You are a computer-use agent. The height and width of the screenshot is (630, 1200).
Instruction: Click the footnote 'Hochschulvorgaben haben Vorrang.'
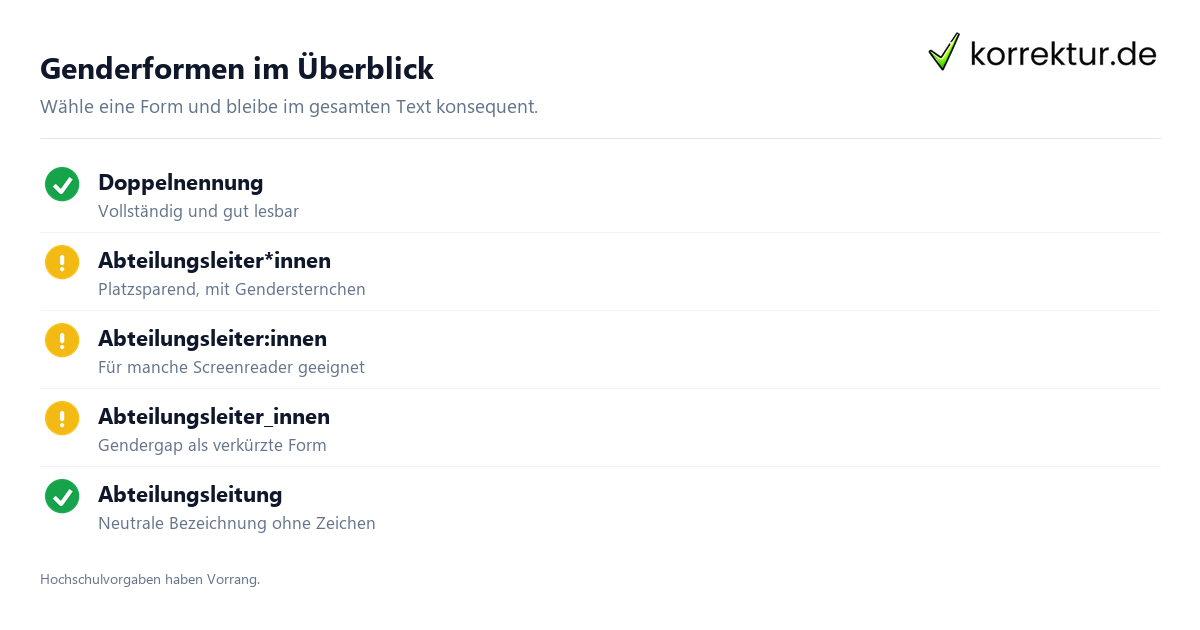[150, 580]
